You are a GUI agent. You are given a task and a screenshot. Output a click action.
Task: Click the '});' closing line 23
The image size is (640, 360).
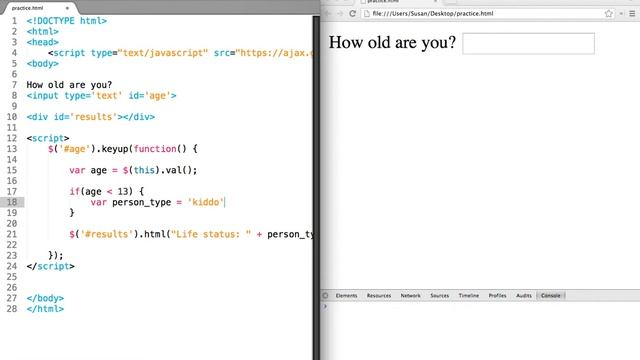point(56,256)
